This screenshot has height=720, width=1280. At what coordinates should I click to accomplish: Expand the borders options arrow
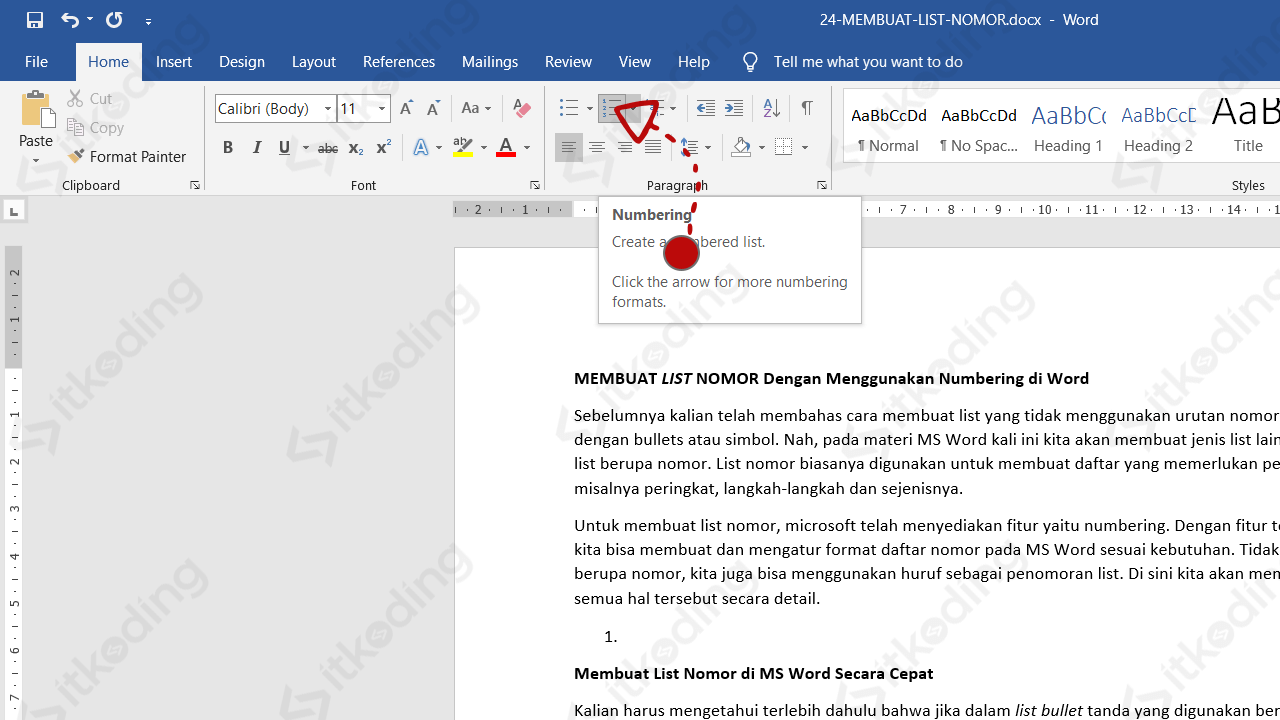[x=805, y=148]
